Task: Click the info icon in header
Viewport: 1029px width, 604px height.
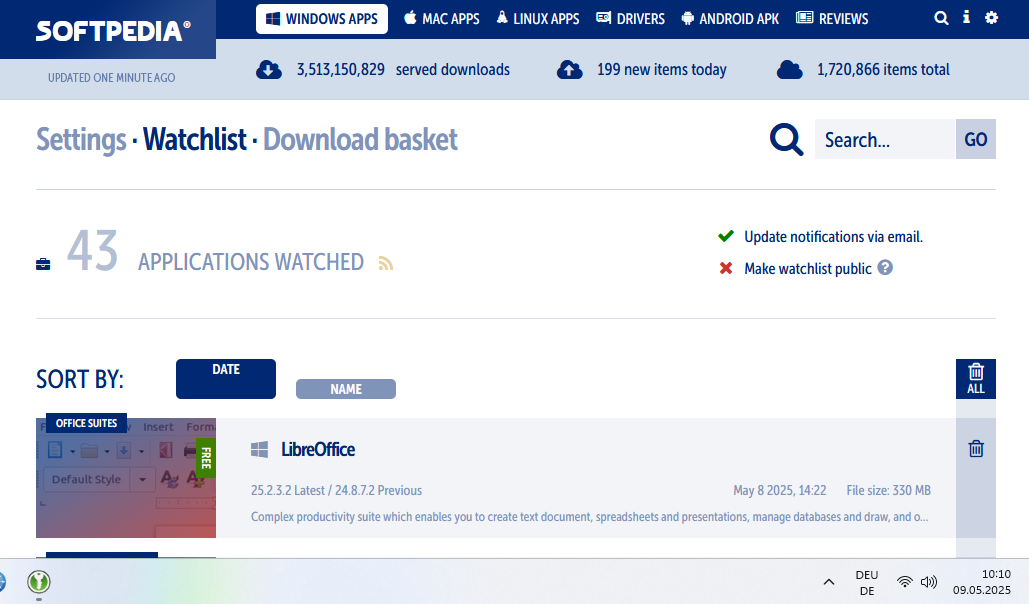Action: 966,18
